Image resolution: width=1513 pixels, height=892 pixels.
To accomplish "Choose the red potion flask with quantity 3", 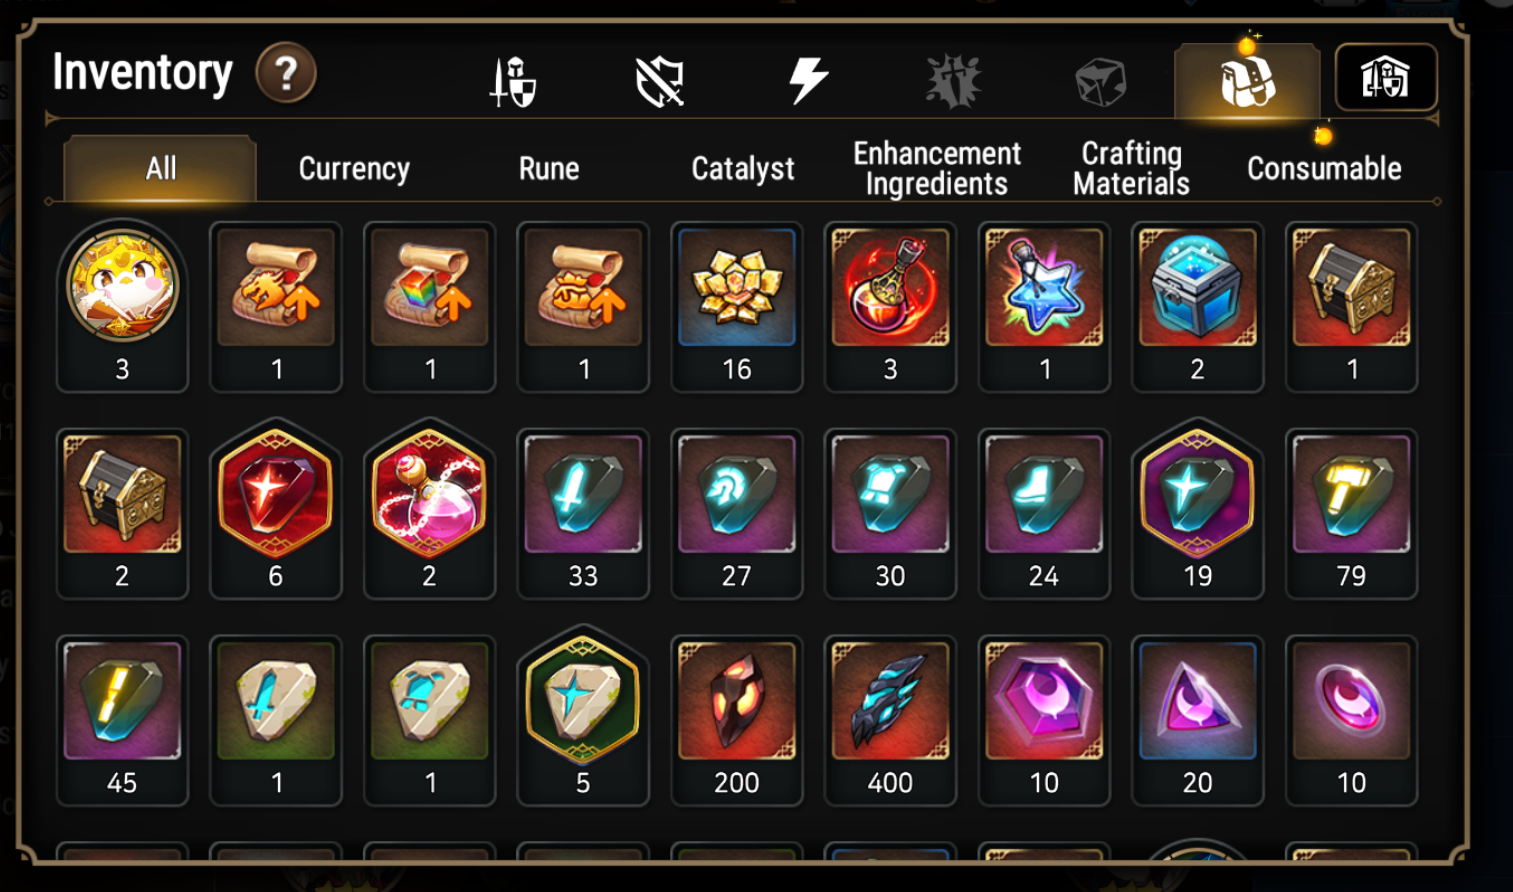I will point(890,306).
